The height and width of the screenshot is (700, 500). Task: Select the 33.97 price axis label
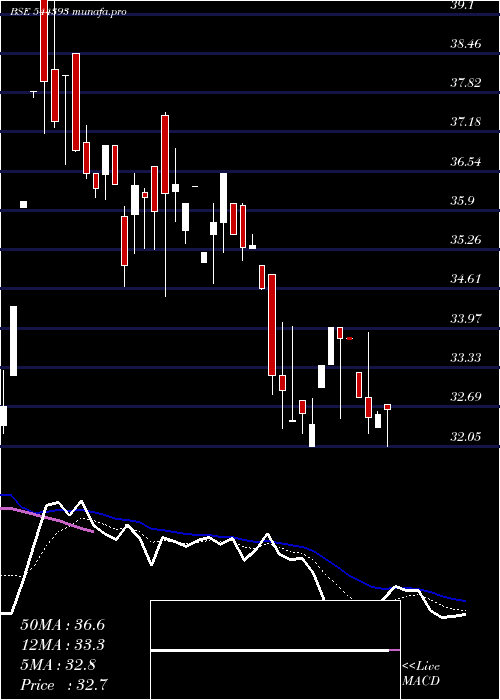point(466,319)
